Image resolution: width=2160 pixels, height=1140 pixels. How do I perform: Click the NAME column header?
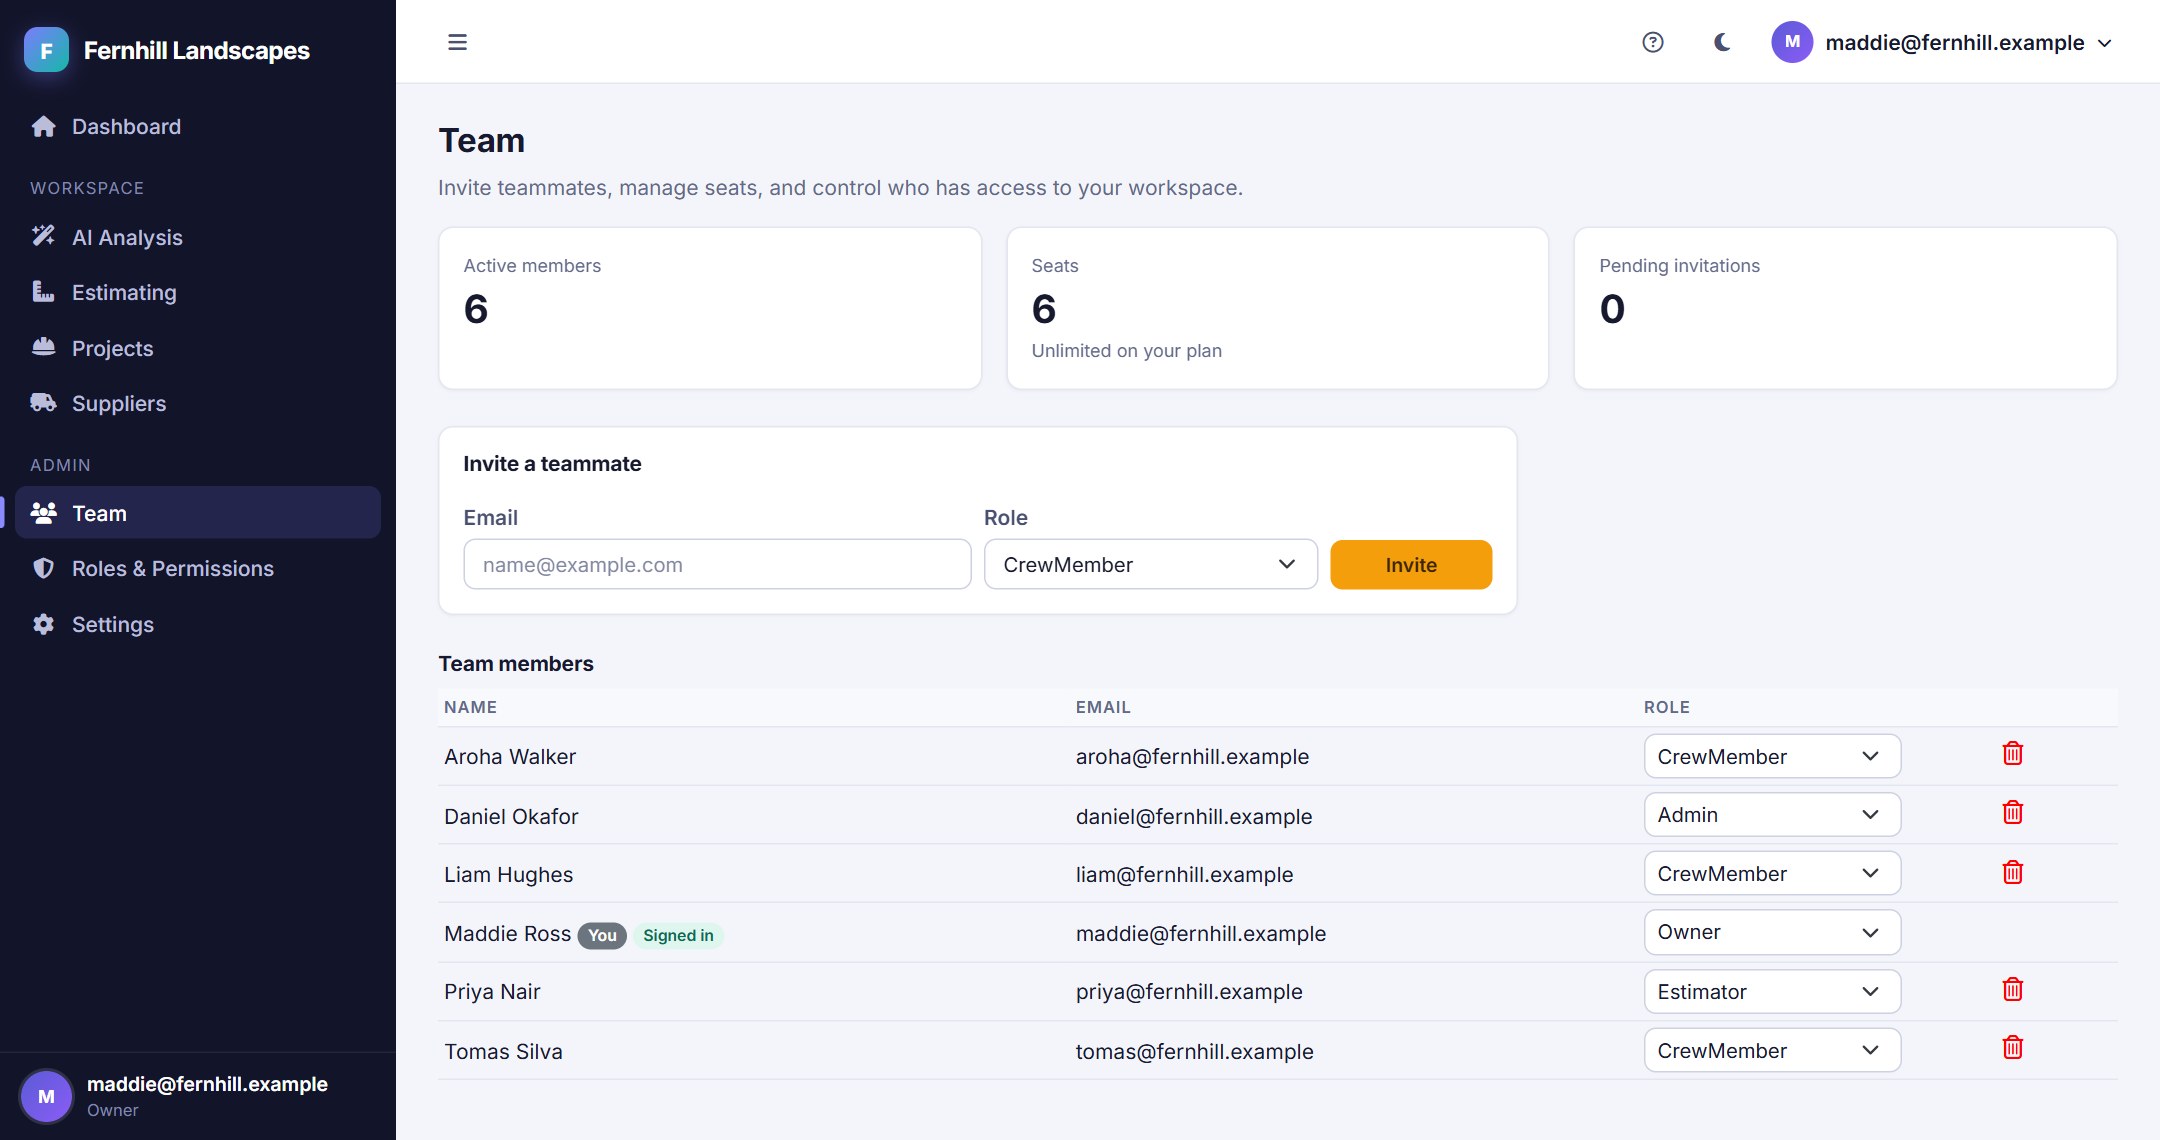[x=470, y=707]
